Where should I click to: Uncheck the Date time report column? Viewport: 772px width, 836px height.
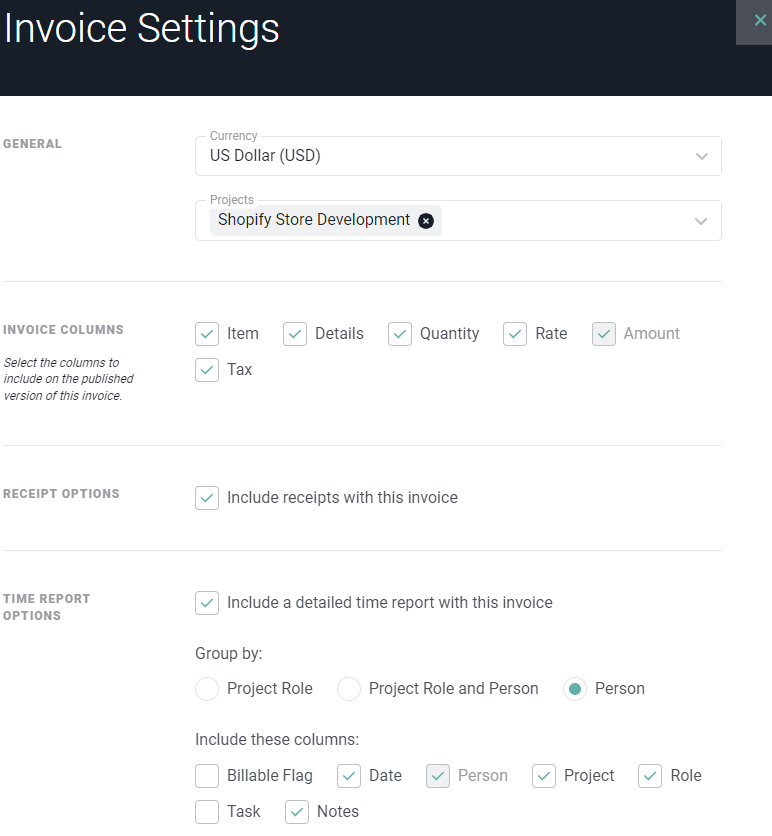tap(349, 776)
